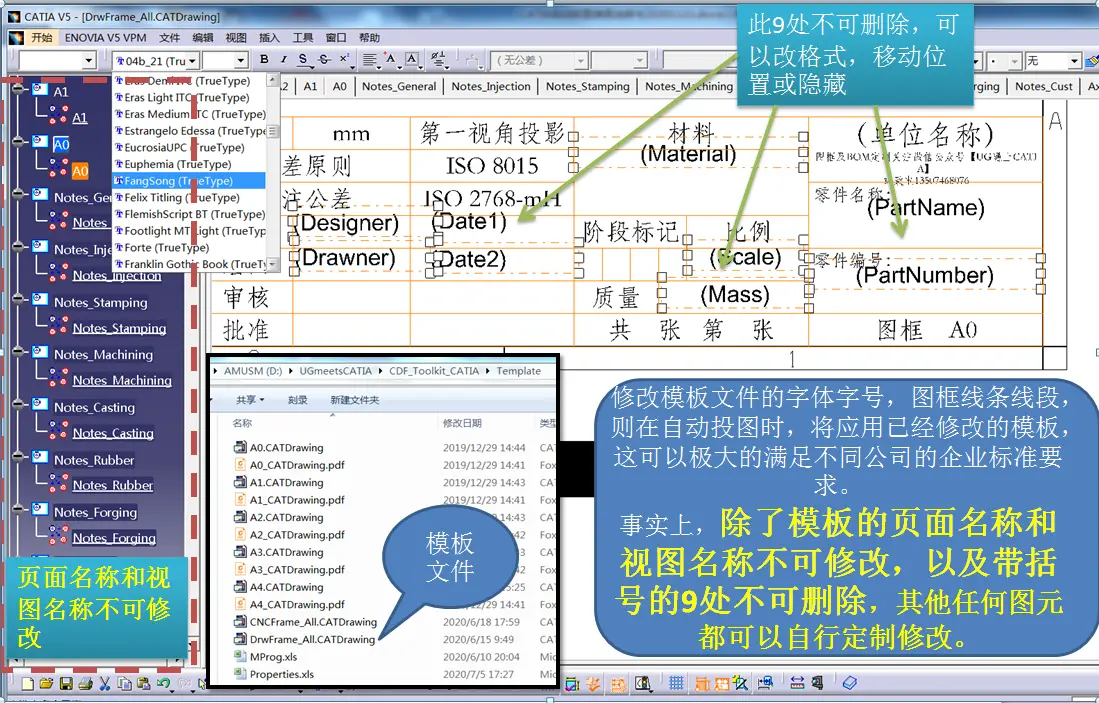Save the drawing with the disk icon
This screenshot has width=1099, height=703.
66,683
